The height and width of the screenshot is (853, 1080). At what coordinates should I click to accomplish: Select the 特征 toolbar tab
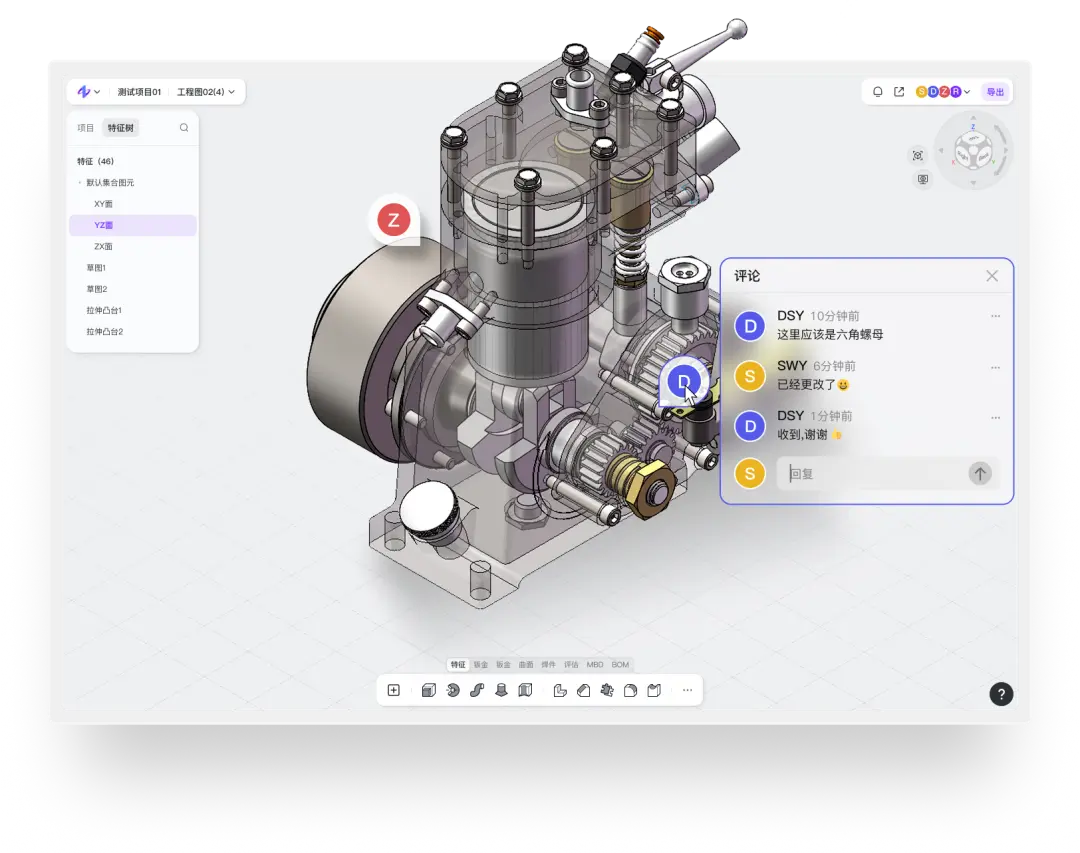(458, 665)
